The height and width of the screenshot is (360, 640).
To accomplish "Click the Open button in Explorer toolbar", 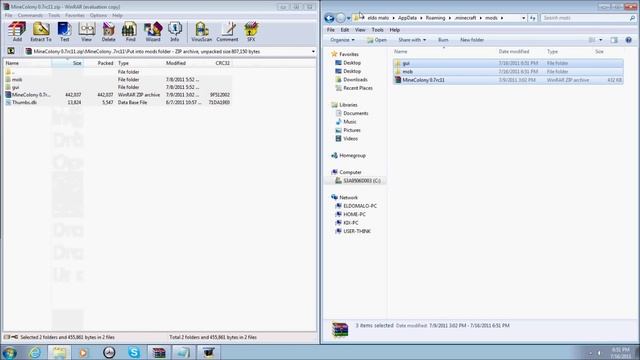I will tap(376, 40).
